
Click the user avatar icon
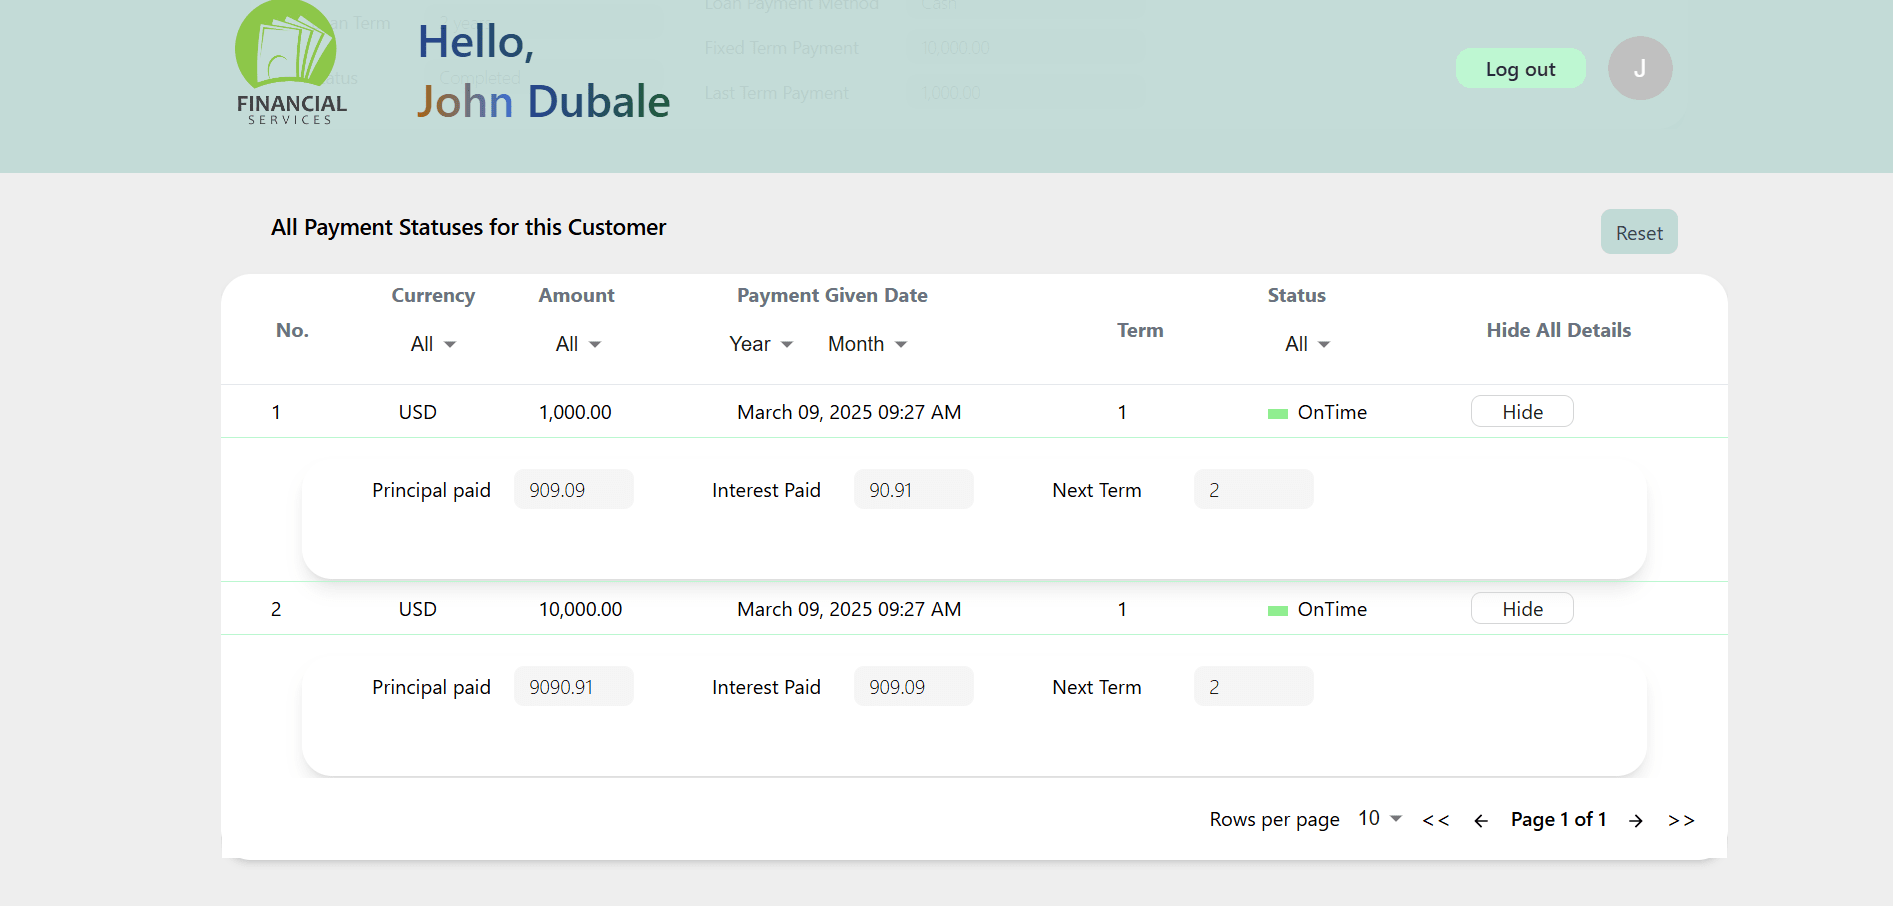tap(1639, 68)
